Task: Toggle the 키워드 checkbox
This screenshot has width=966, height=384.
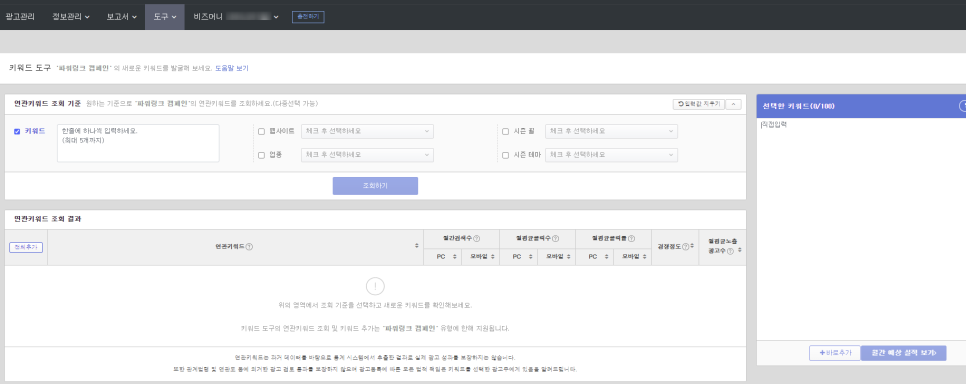Action: (17, 131)
